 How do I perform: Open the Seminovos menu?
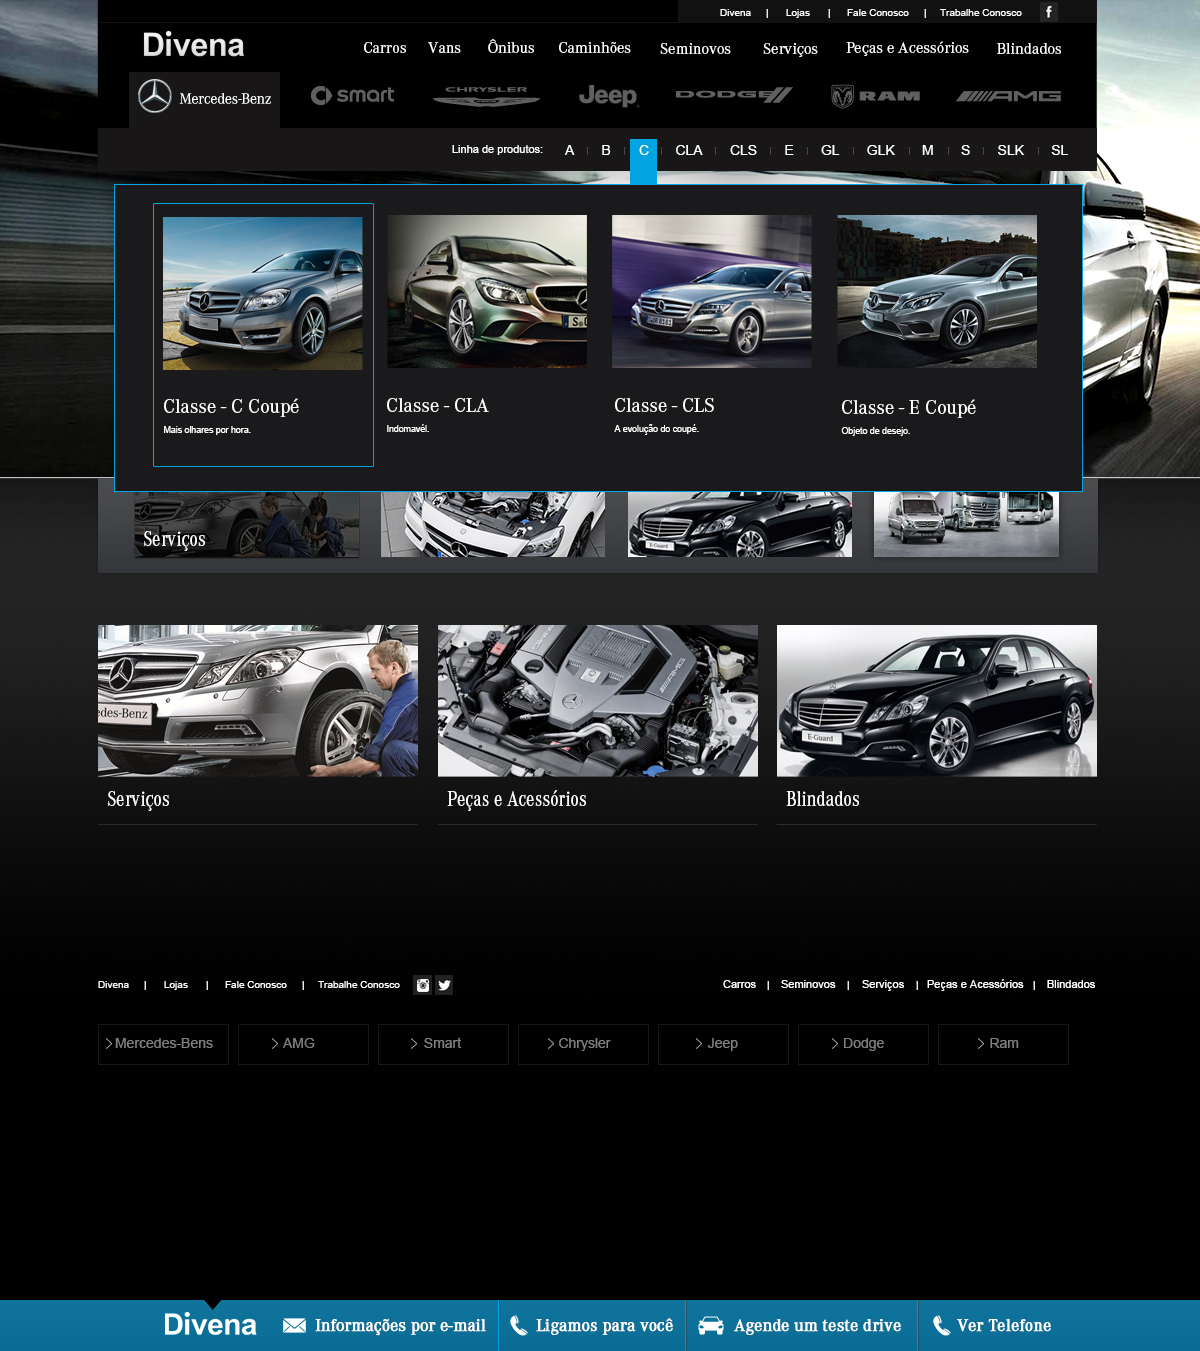pos(695,49)
